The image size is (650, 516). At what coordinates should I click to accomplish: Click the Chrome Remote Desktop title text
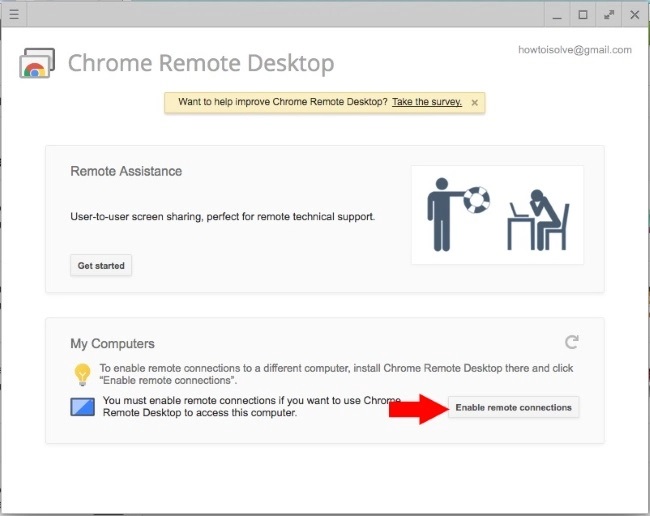click(x=201, y=63)
